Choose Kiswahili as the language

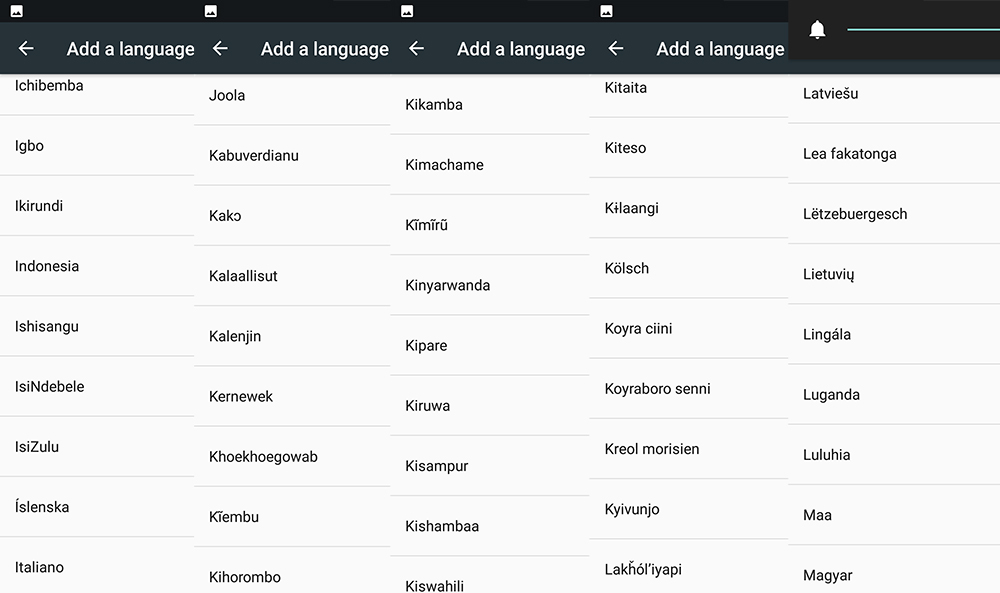pos(434,585)
